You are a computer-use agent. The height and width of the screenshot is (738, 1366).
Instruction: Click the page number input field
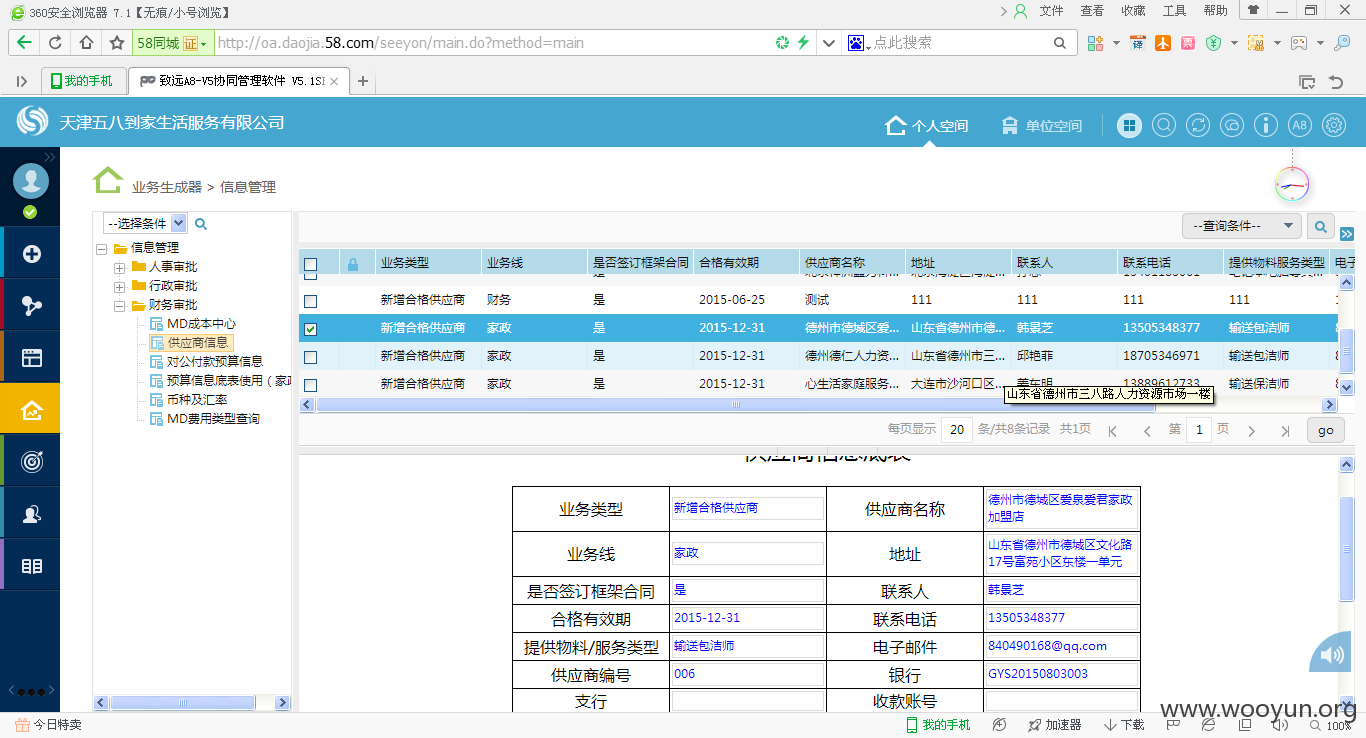(x=1199, y=430)
